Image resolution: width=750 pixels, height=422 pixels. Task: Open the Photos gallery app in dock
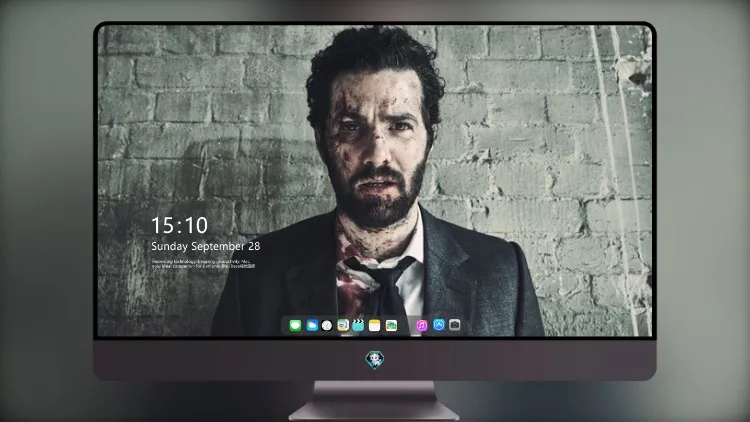pyautogui.click(x=391, y=326)
